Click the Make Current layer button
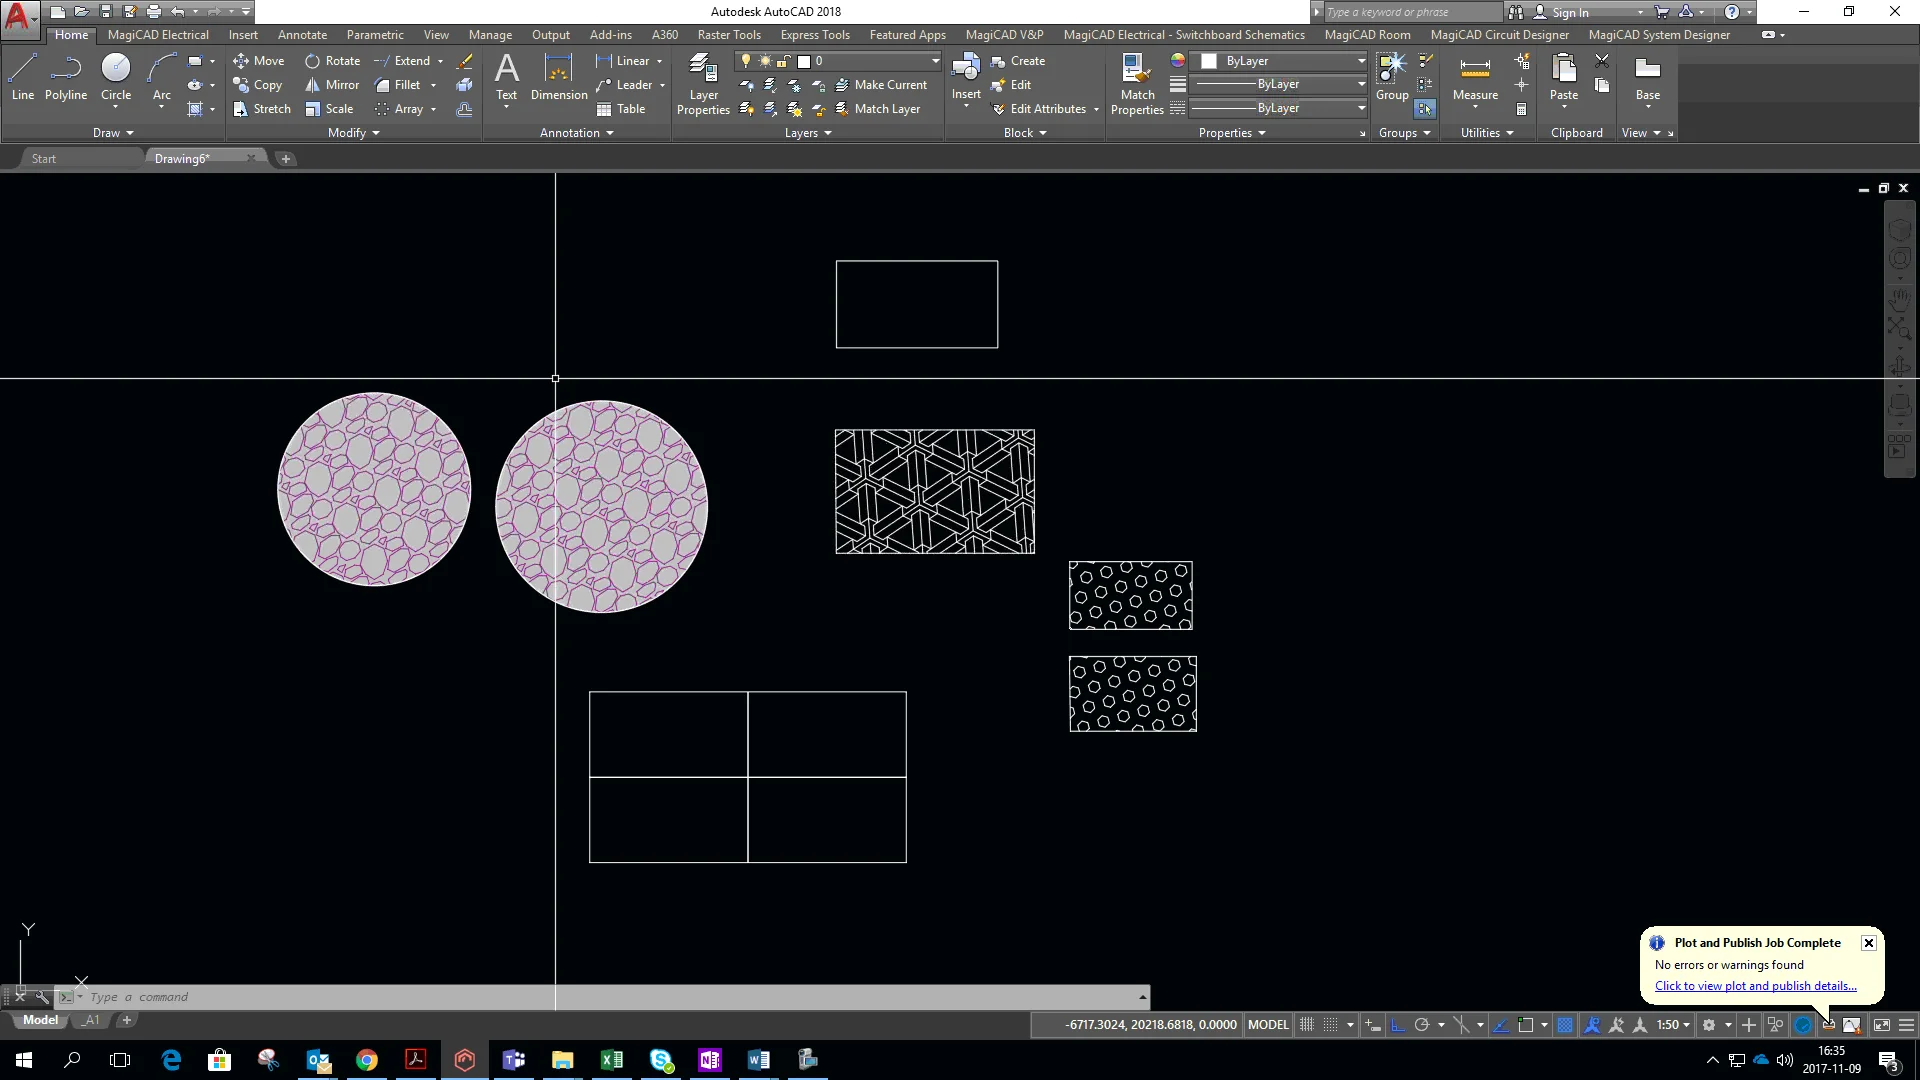Screen dimensions: 1920x1080 point(887,84)
